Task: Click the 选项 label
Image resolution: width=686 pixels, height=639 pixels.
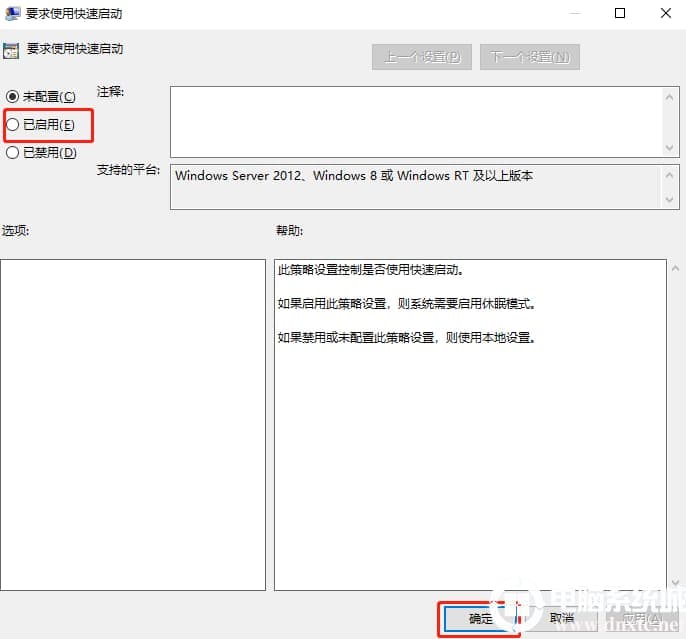Action: click(15, 230)
